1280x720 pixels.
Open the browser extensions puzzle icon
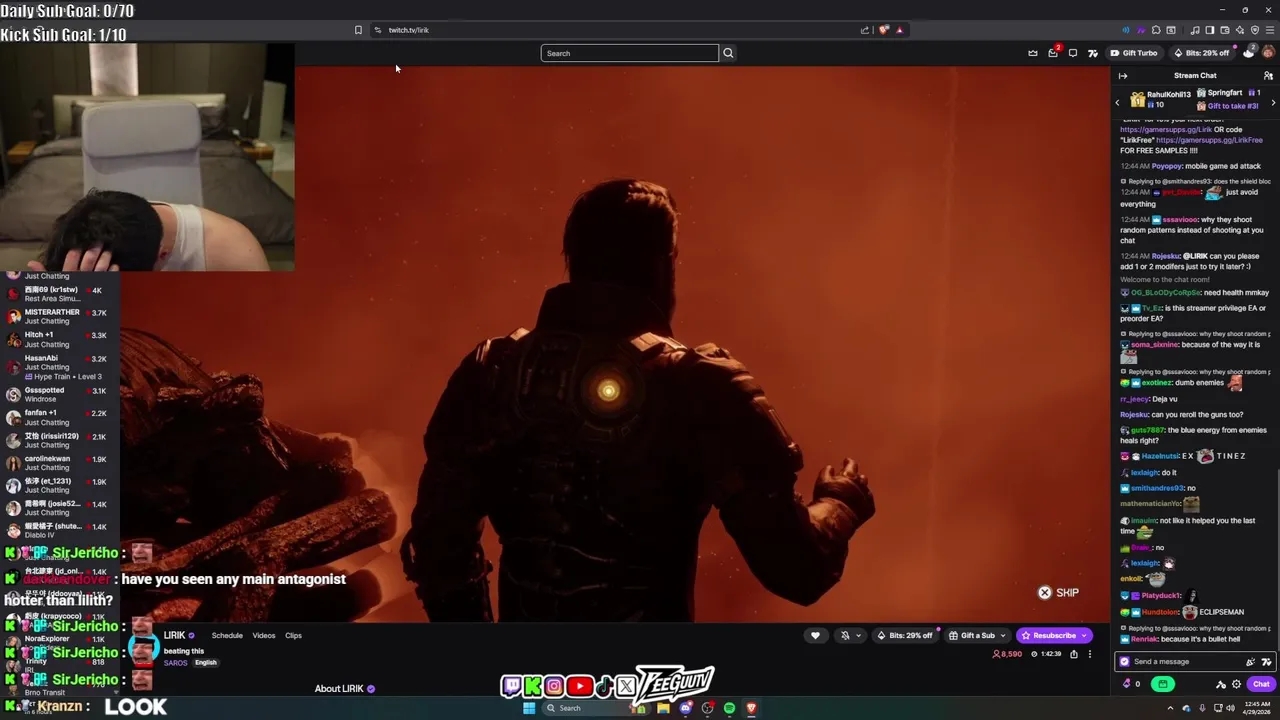pyautogui.click(x=1156, y=30)
